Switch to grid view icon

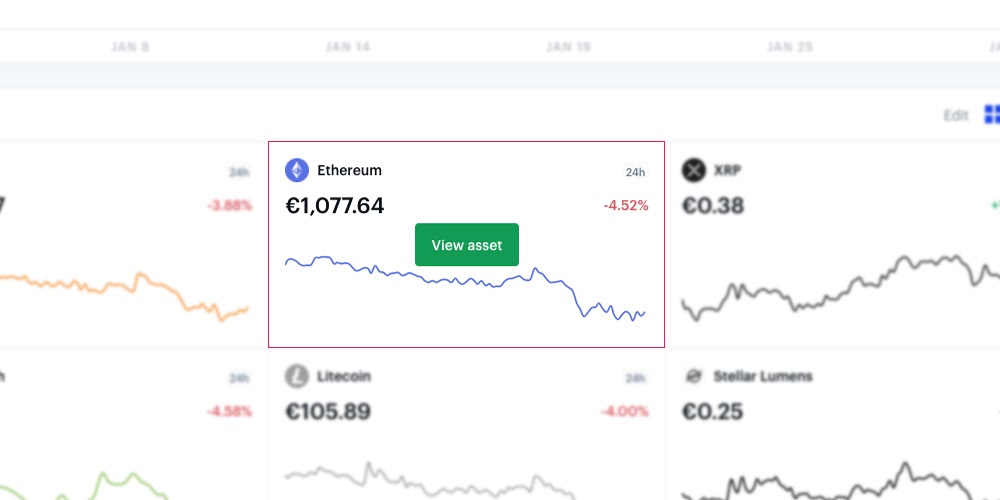(992, 115)
